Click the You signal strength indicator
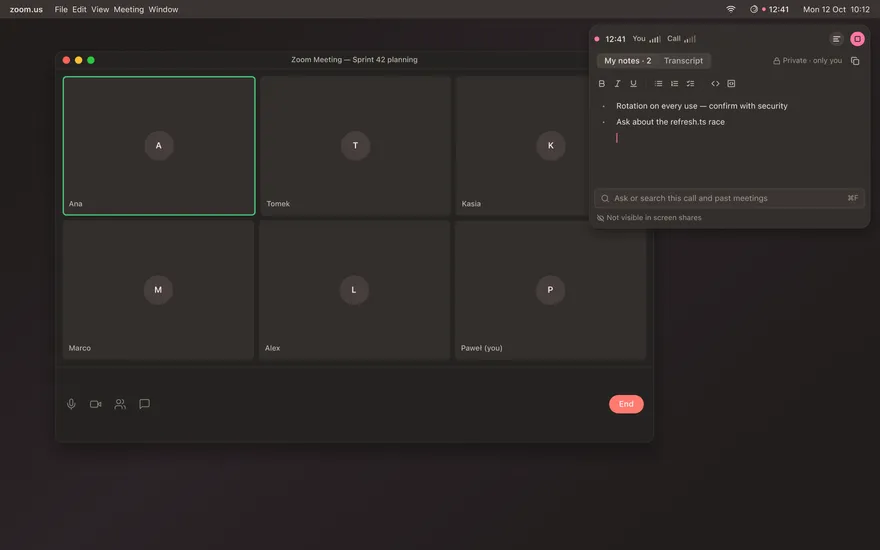This screenshot has width=880, height=550. click(x=655, y=39)
